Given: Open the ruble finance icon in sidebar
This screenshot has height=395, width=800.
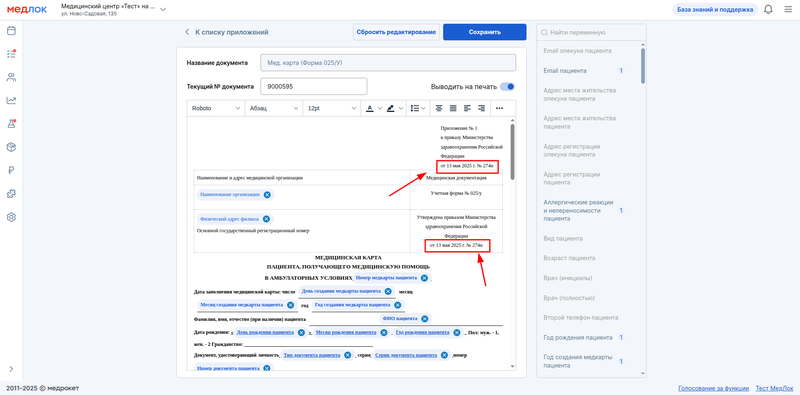Looking at the screenshot, I should click(x=11, y=170).
